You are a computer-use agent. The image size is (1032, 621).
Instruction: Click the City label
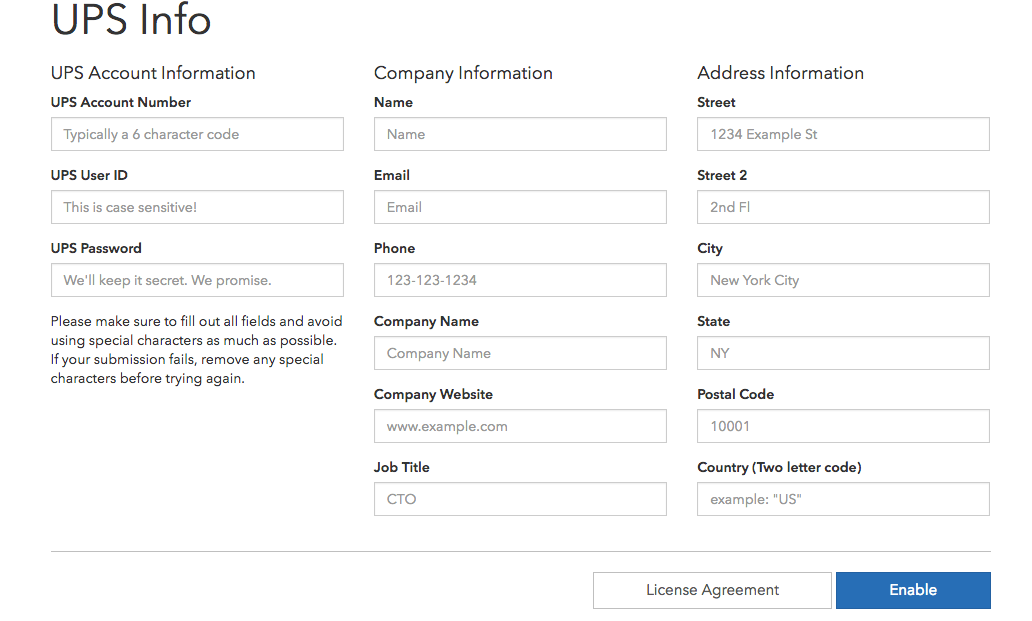pos(710,249)
